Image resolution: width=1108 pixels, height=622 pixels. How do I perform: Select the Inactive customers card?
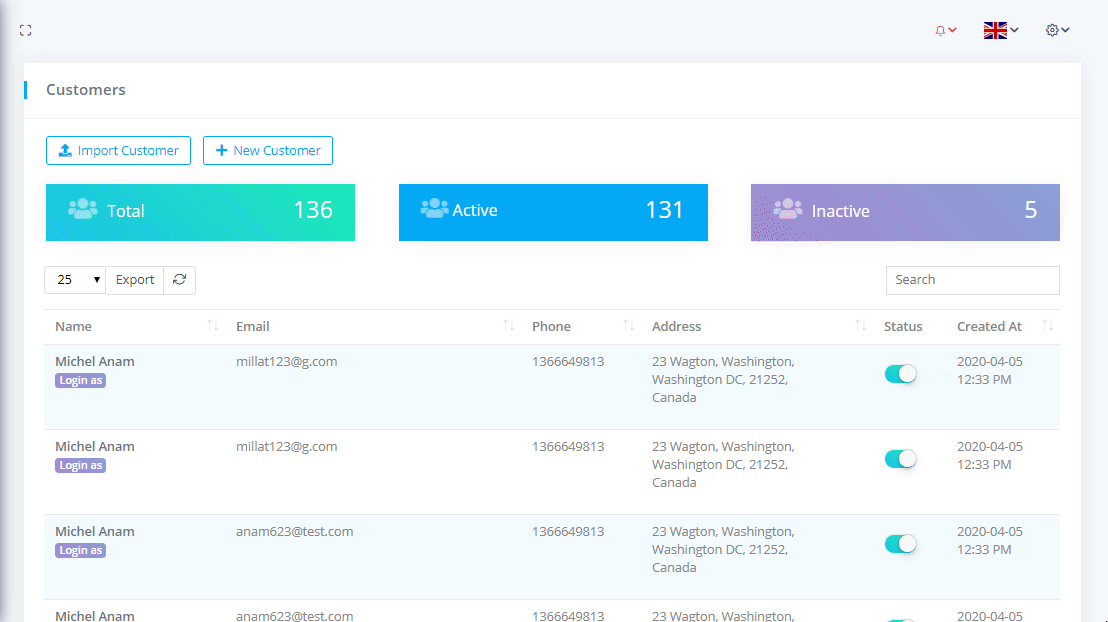pyautogui.click(x=905, y=212)
